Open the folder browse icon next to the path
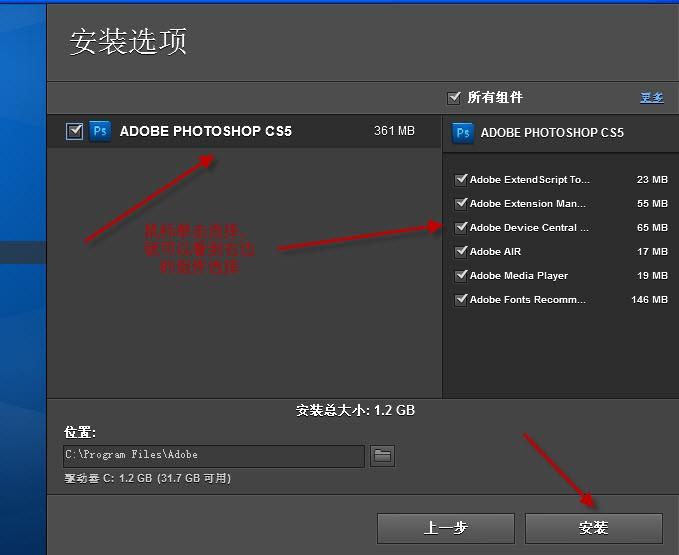Image resolution: width=679 pixels, height=555 pixels. pos(382,456)
